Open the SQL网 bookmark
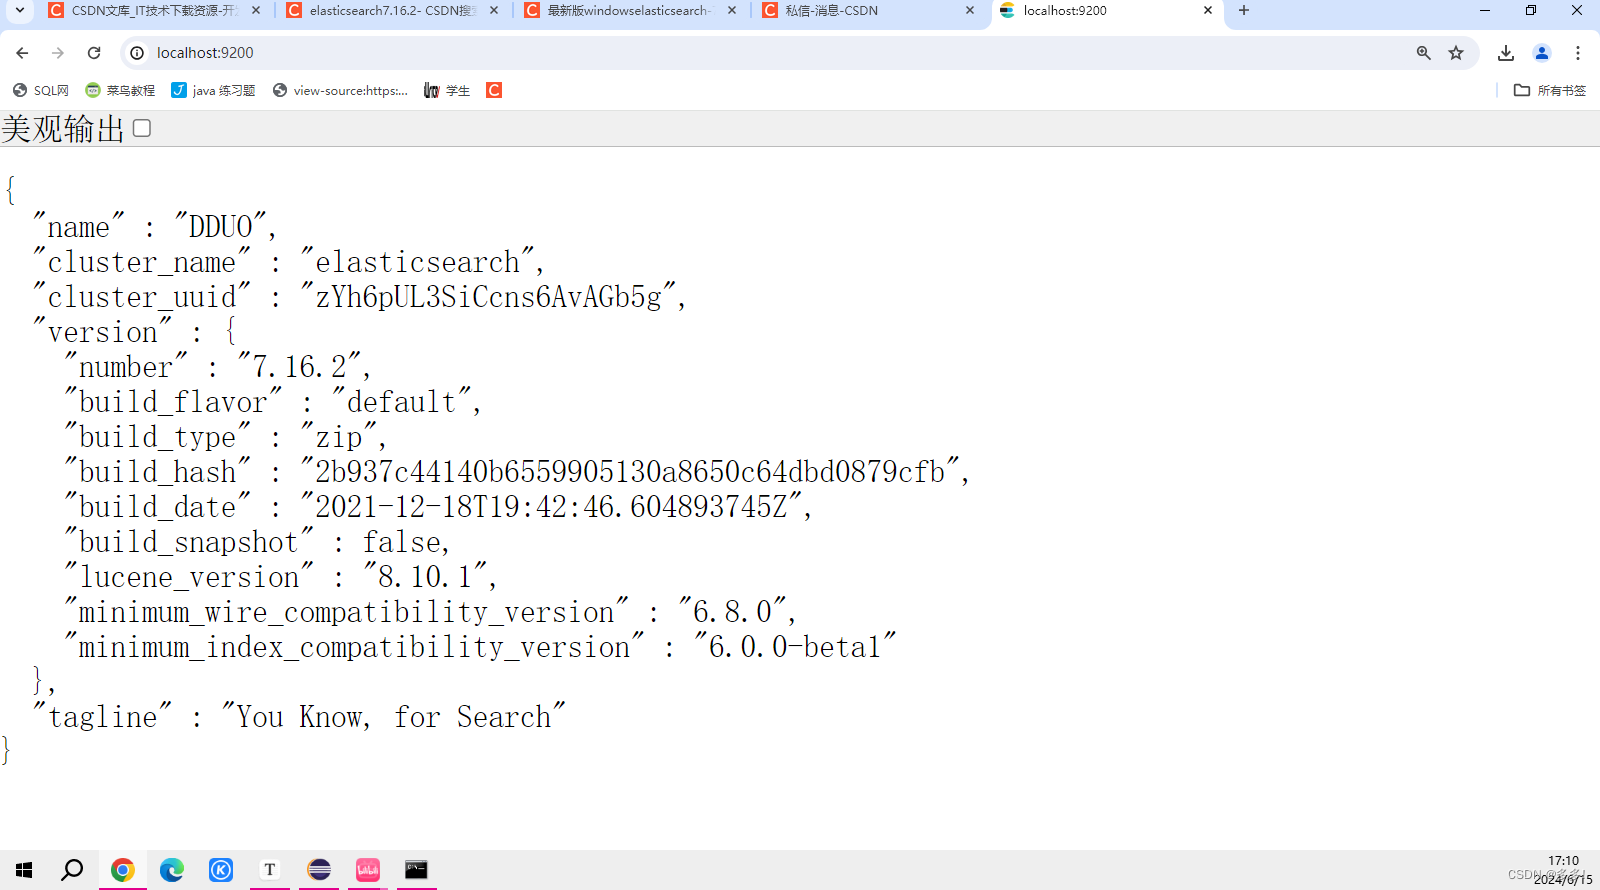This screenshot has width=1600, height=890. point(41,90)
